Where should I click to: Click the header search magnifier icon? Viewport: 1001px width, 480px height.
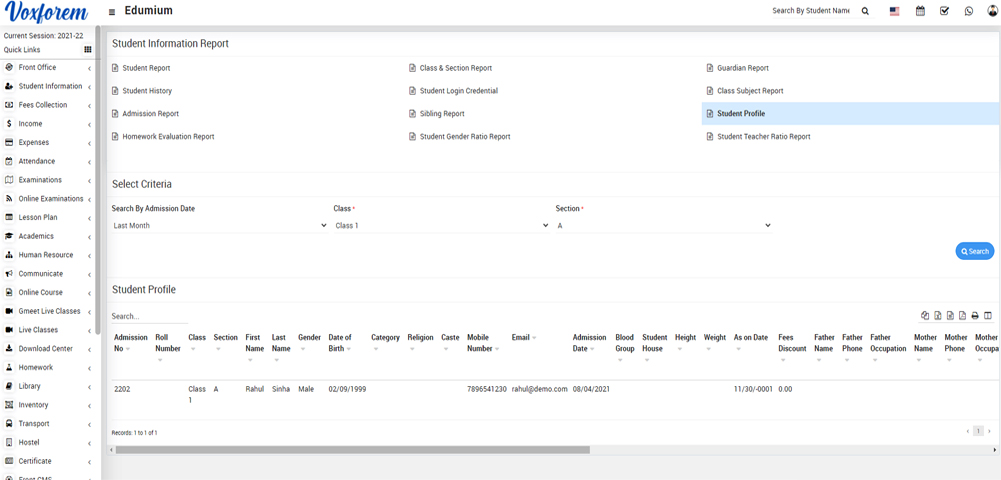865,11
